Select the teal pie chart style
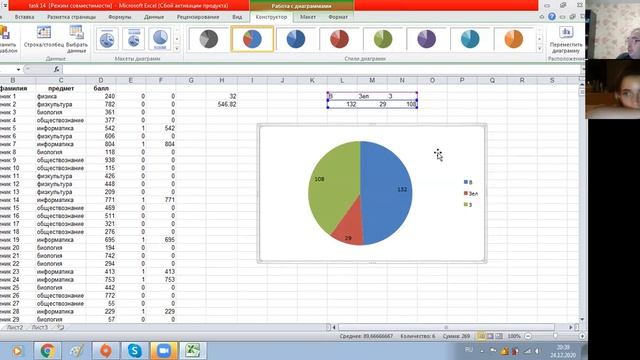The image size is (640, 360). click(470, 39)
